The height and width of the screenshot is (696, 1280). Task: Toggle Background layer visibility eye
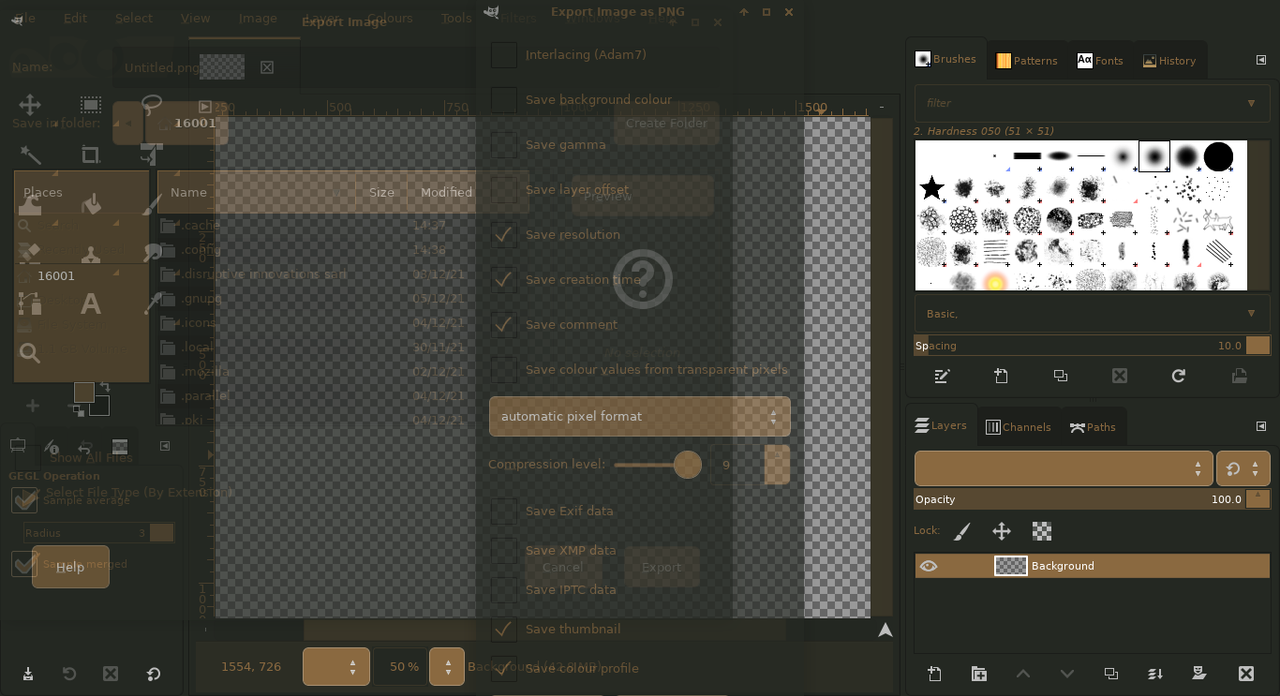(929, 566)
